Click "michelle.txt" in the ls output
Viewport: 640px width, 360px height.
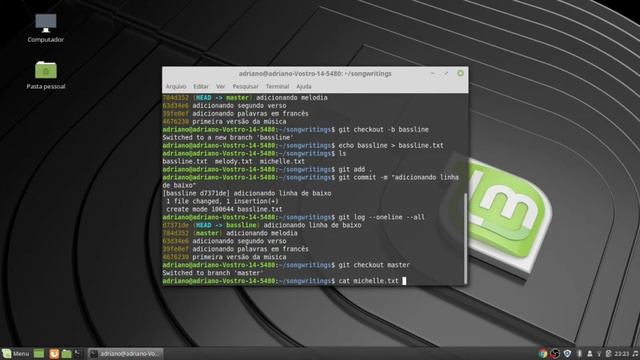coord(282,161)
